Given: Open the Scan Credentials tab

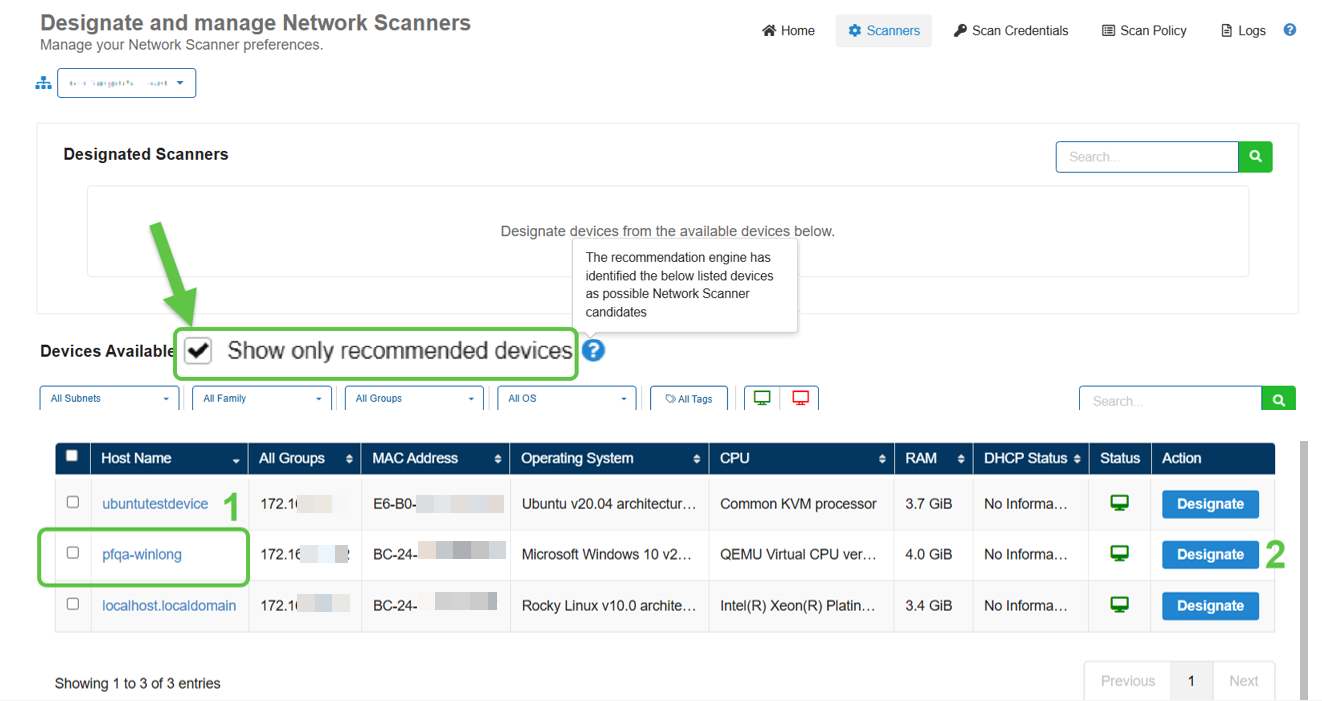Looking at the screenshot, I should (1011, 31).
